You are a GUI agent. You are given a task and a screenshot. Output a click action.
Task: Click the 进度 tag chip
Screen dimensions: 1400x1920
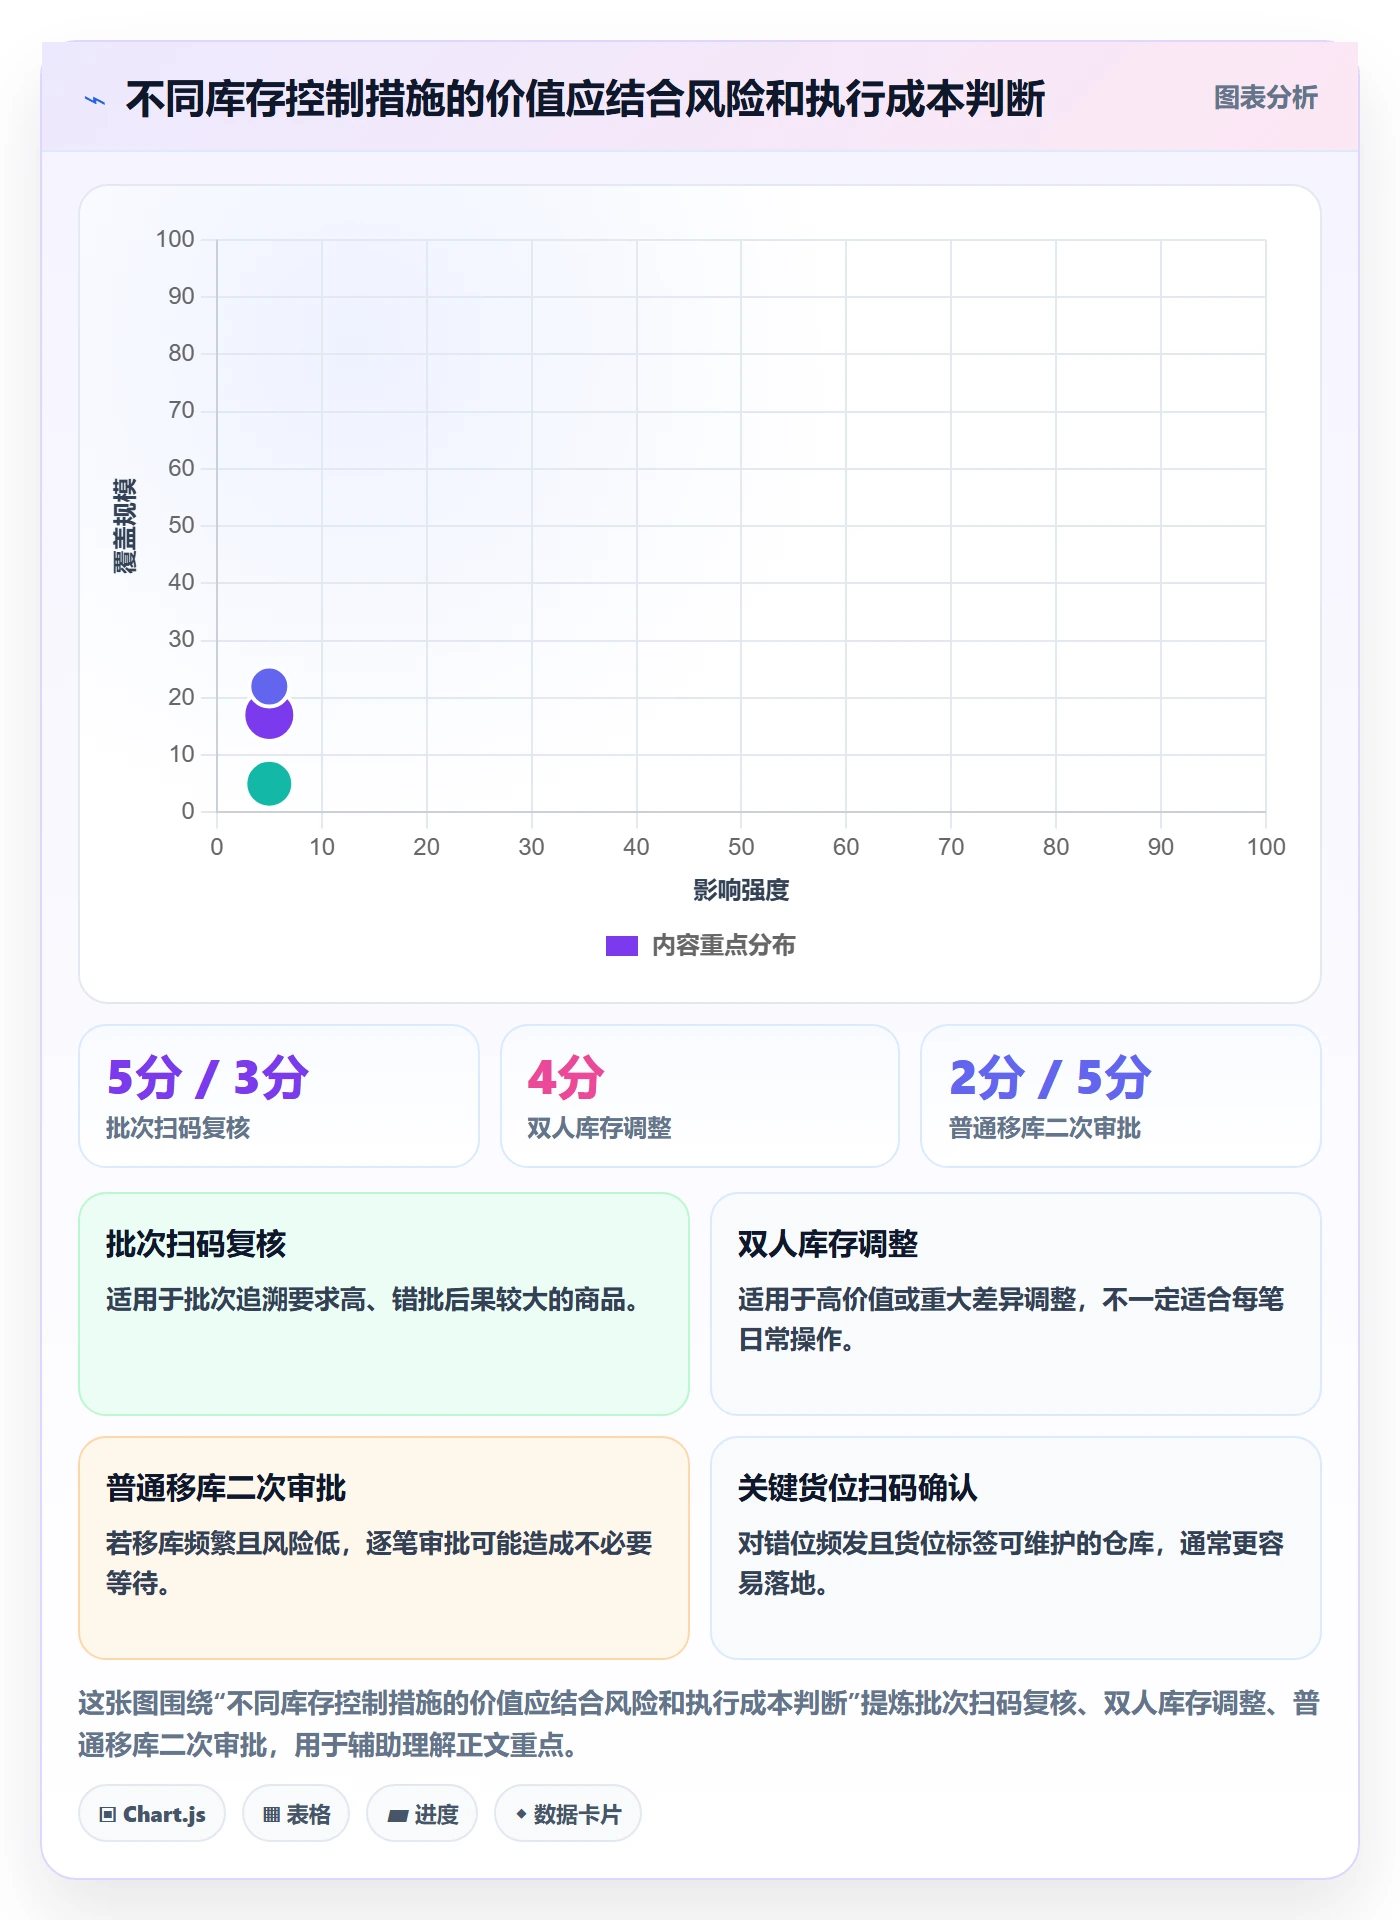(422, 1814)
